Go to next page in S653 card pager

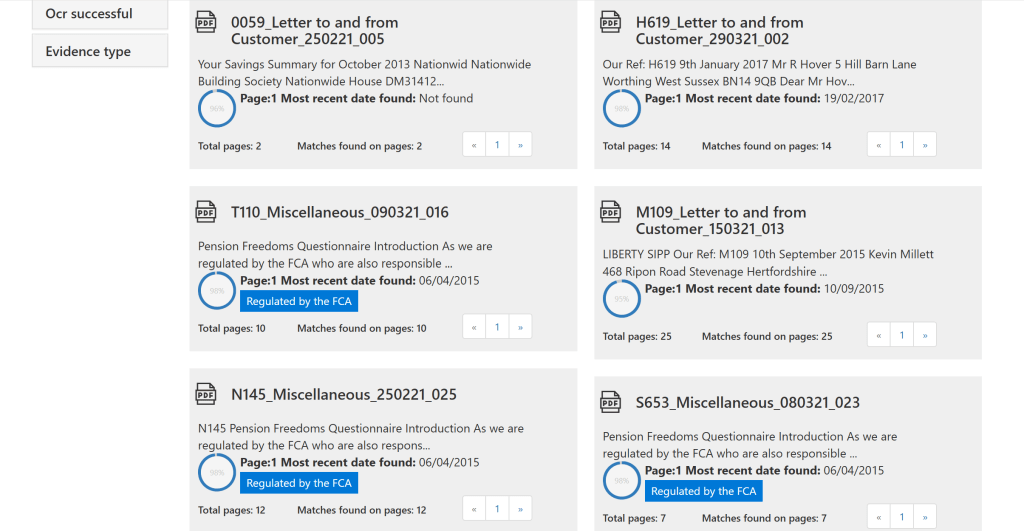coord(925,517)
